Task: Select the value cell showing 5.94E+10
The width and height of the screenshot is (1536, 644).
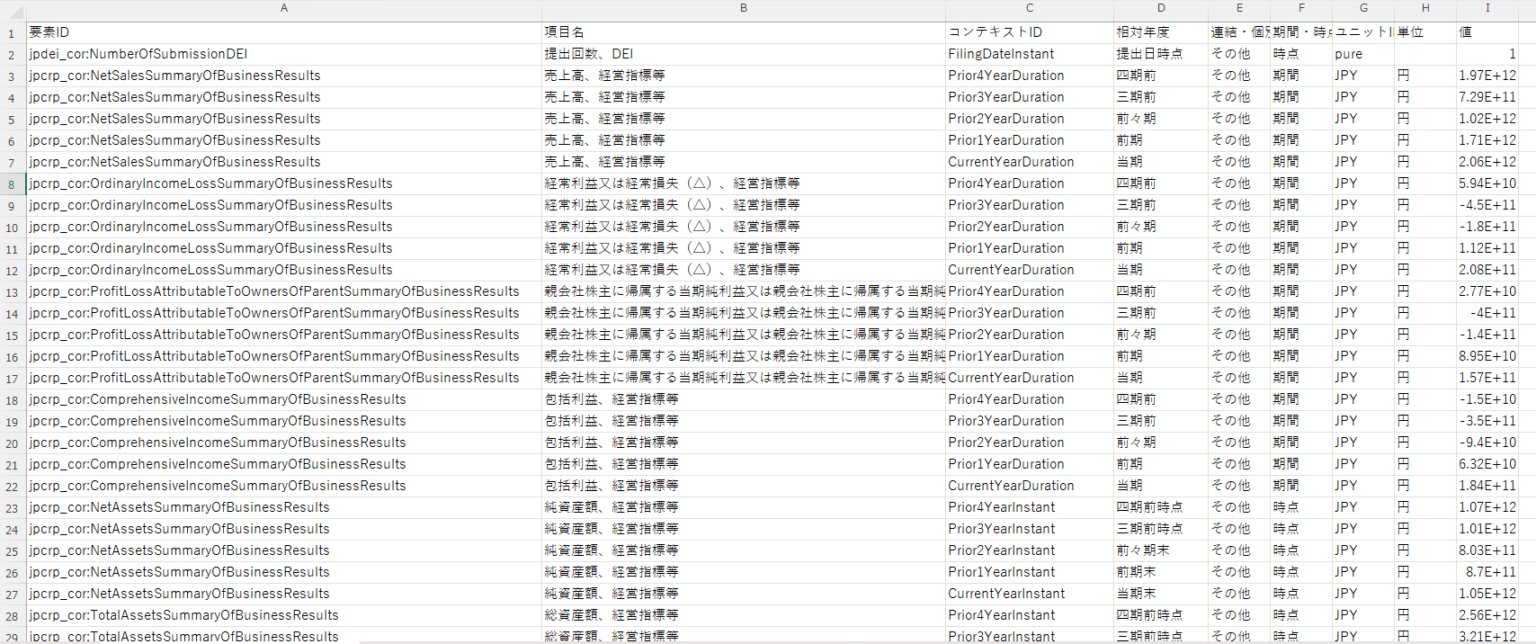Action: click(1487, 184)
